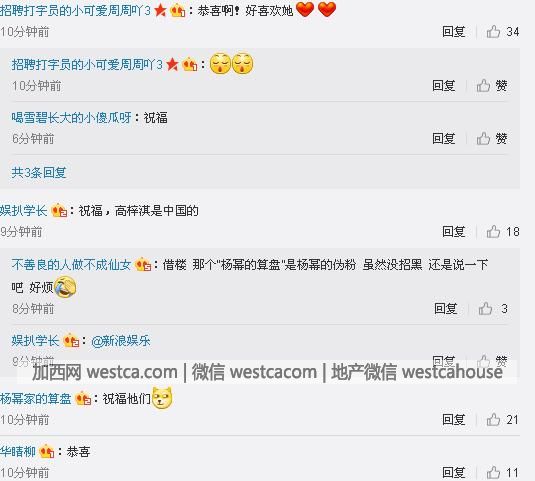Reply to the 借楼 comment posted 8分钟前
The height and width of the screenshot is (481, 535).
(445, 309)
